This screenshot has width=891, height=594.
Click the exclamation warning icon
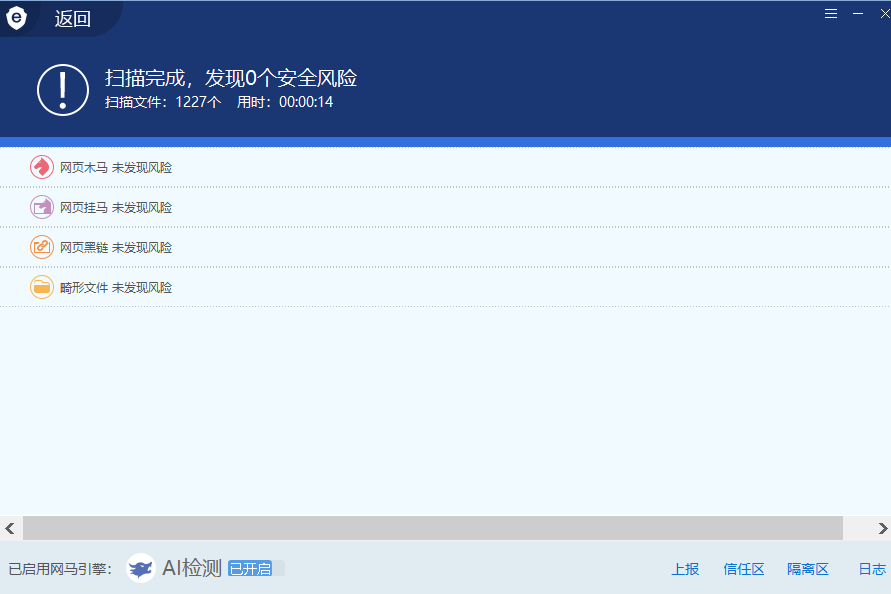tap(63, 90)
